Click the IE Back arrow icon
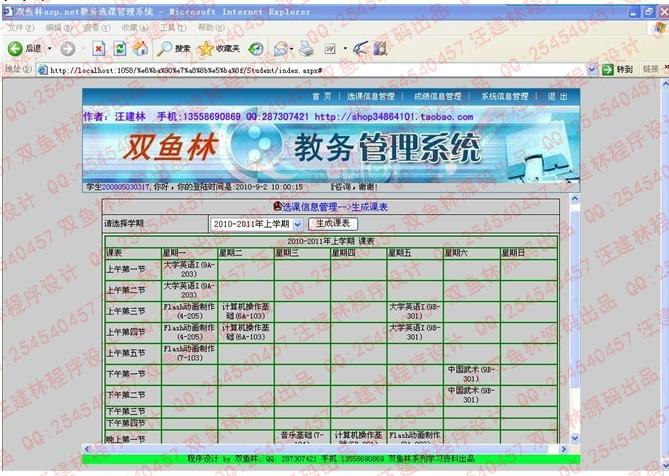This screenshot has height=476, width=669. pos(15,49)
